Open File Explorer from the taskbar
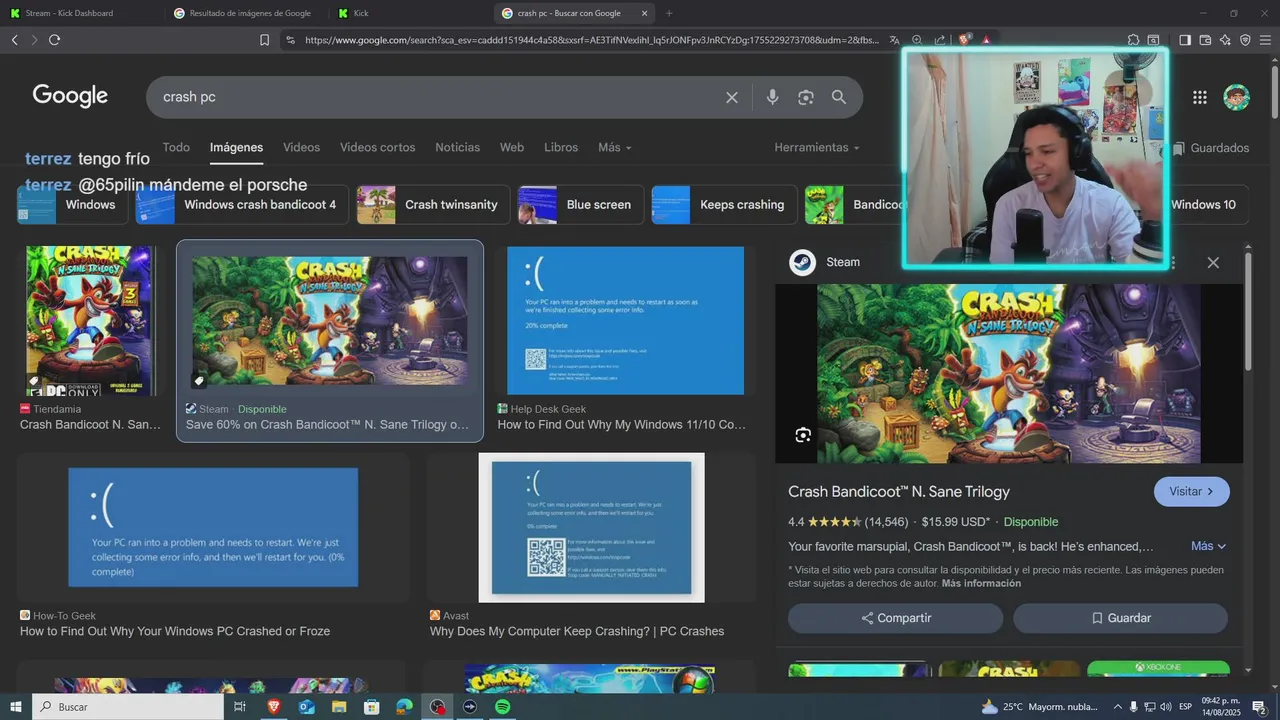This screenshot has height=720, width=1280. 339,707
